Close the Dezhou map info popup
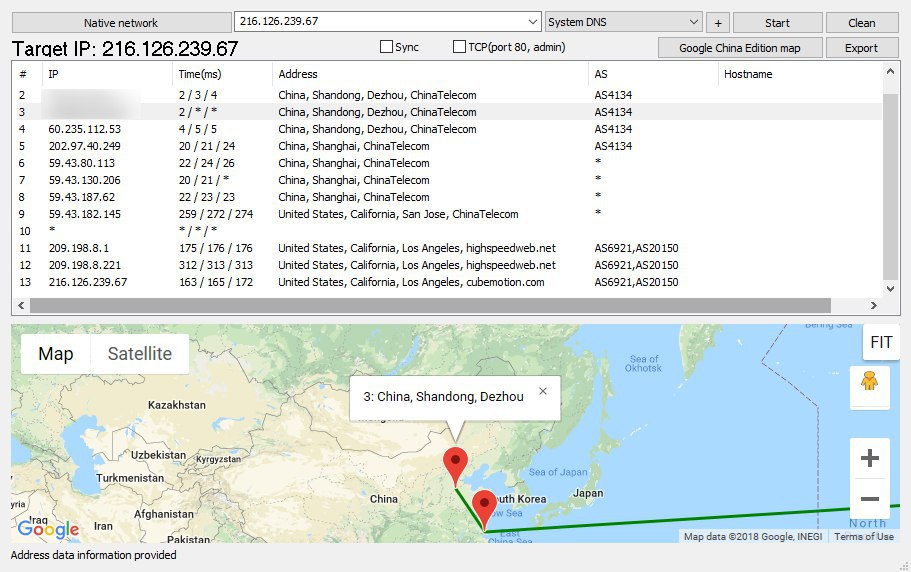Image resolution: width=911 pixels, height=572 pixels. 543,391
